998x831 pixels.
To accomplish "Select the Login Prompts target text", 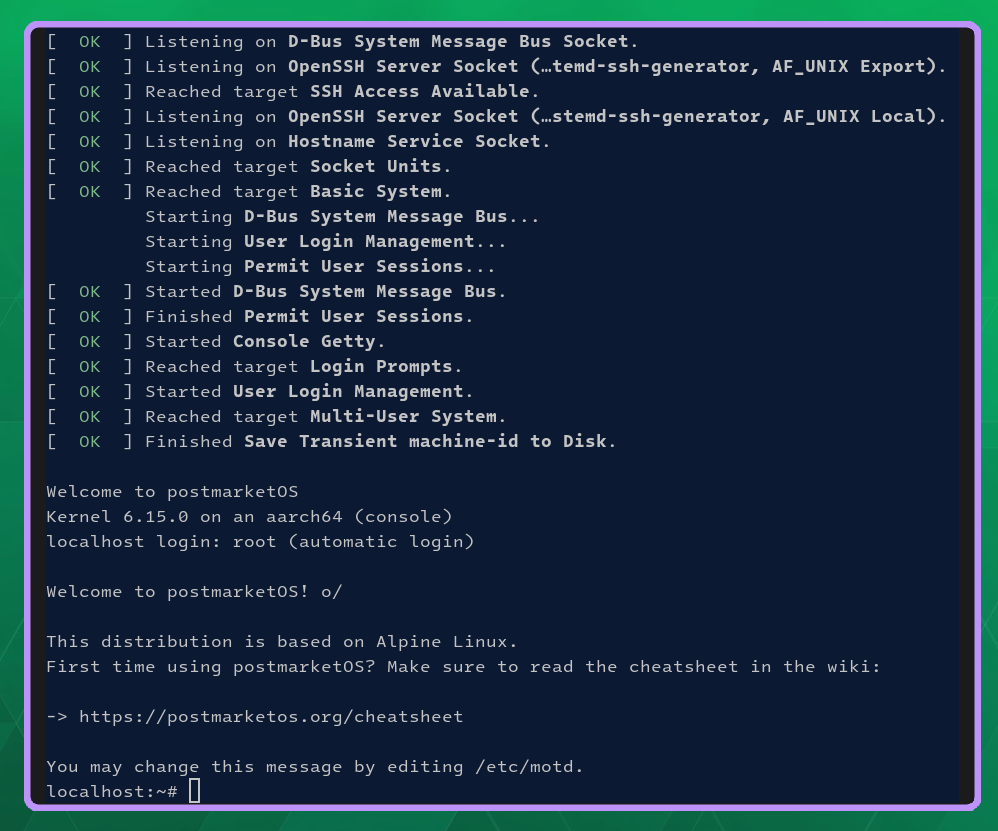I will point(381,367).
